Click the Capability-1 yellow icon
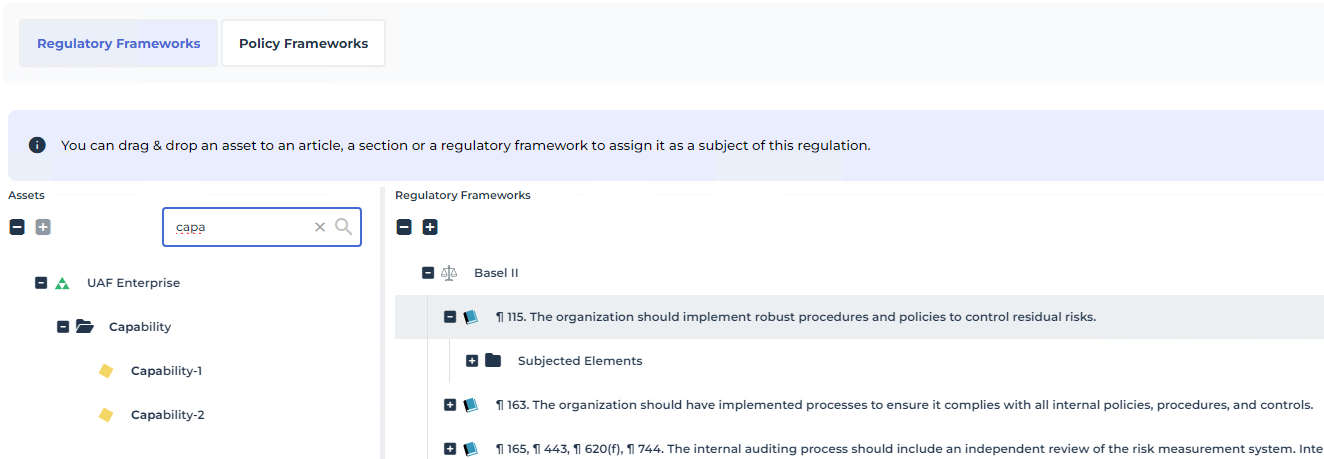Screen dimensions: 1324x459 click(106, 371)
